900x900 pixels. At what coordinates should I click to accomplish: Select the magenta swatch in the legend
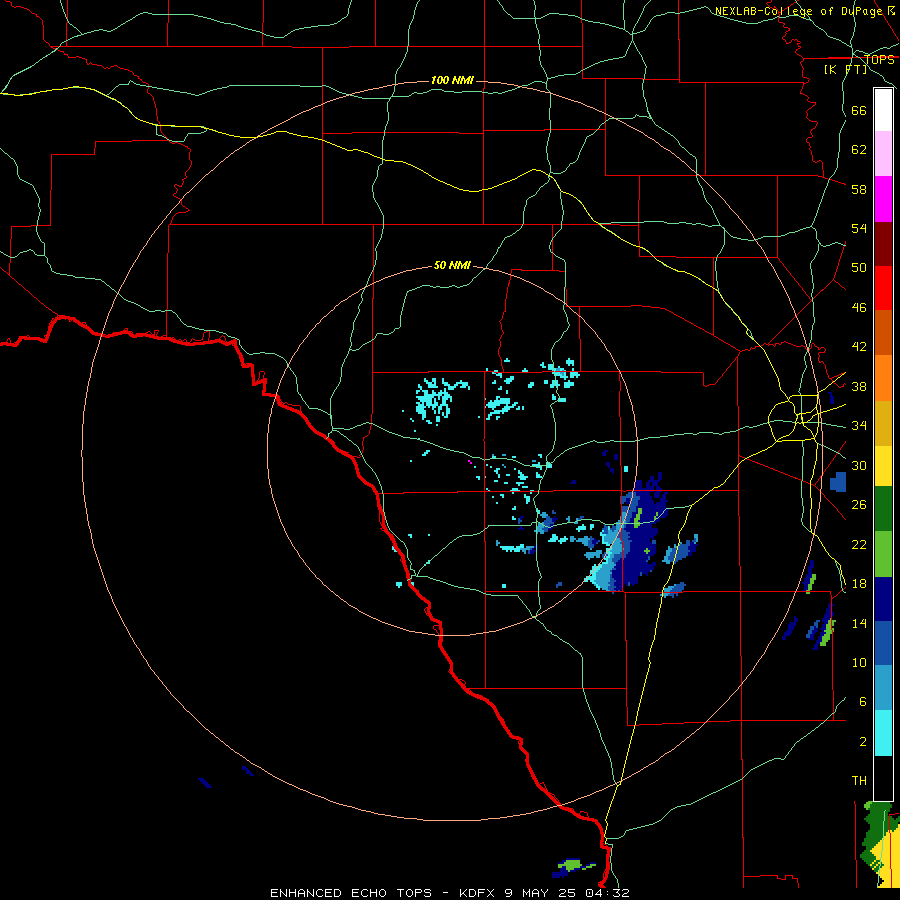pos(883,199)
